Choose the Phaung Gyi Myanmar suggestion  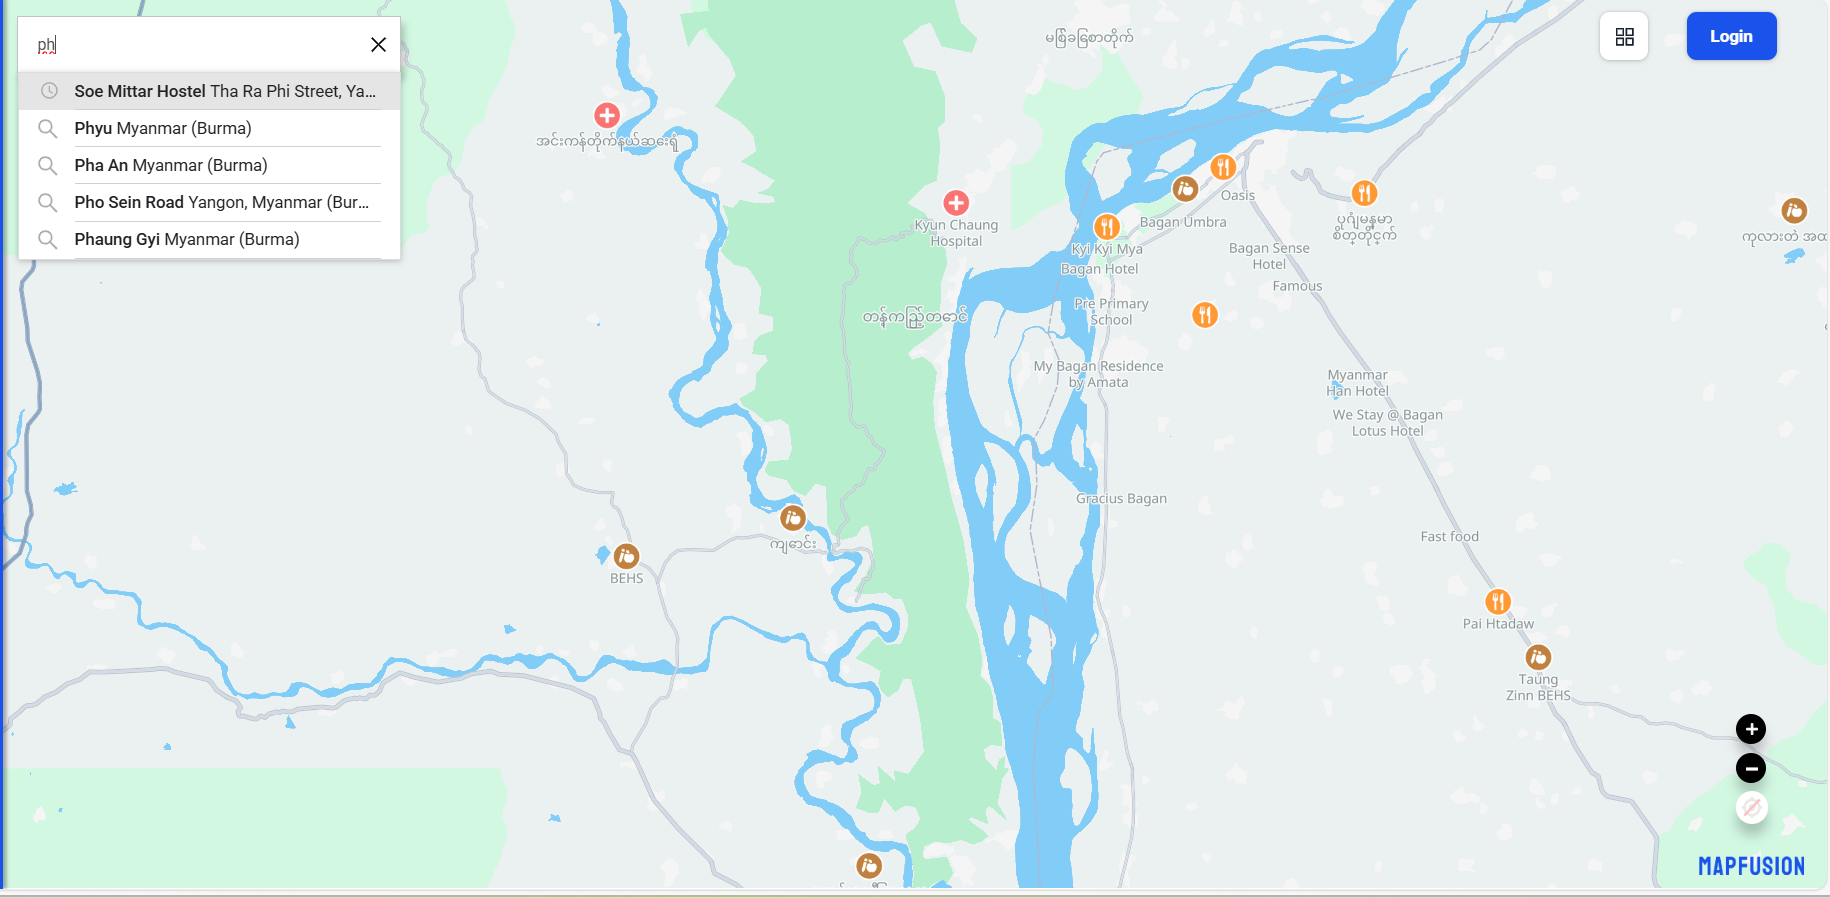coord(209,239)
